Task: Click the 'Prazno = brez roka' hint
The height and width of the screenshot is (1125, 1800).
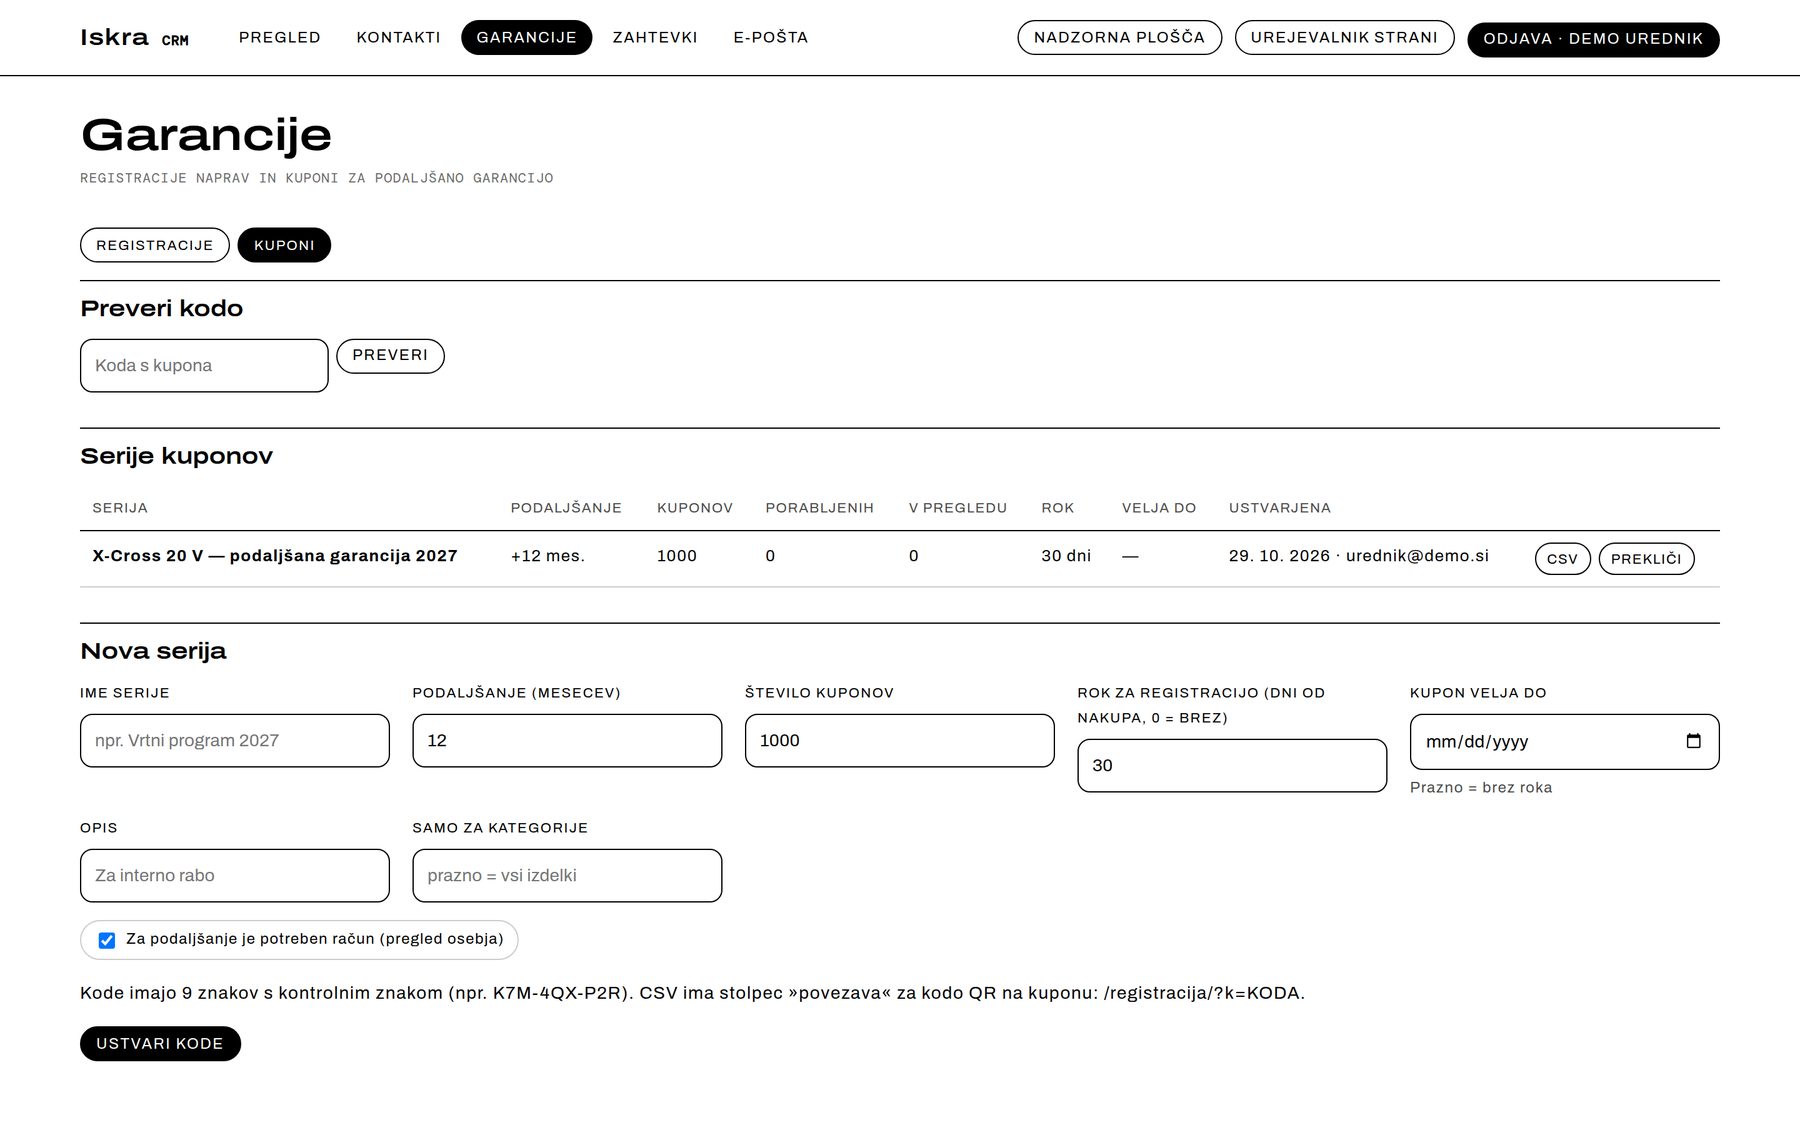Action: pos(1481,788)
